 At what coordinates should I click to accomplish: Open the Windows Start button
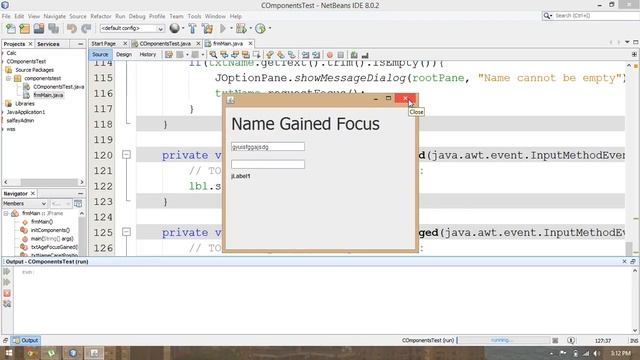coord(9,353)
